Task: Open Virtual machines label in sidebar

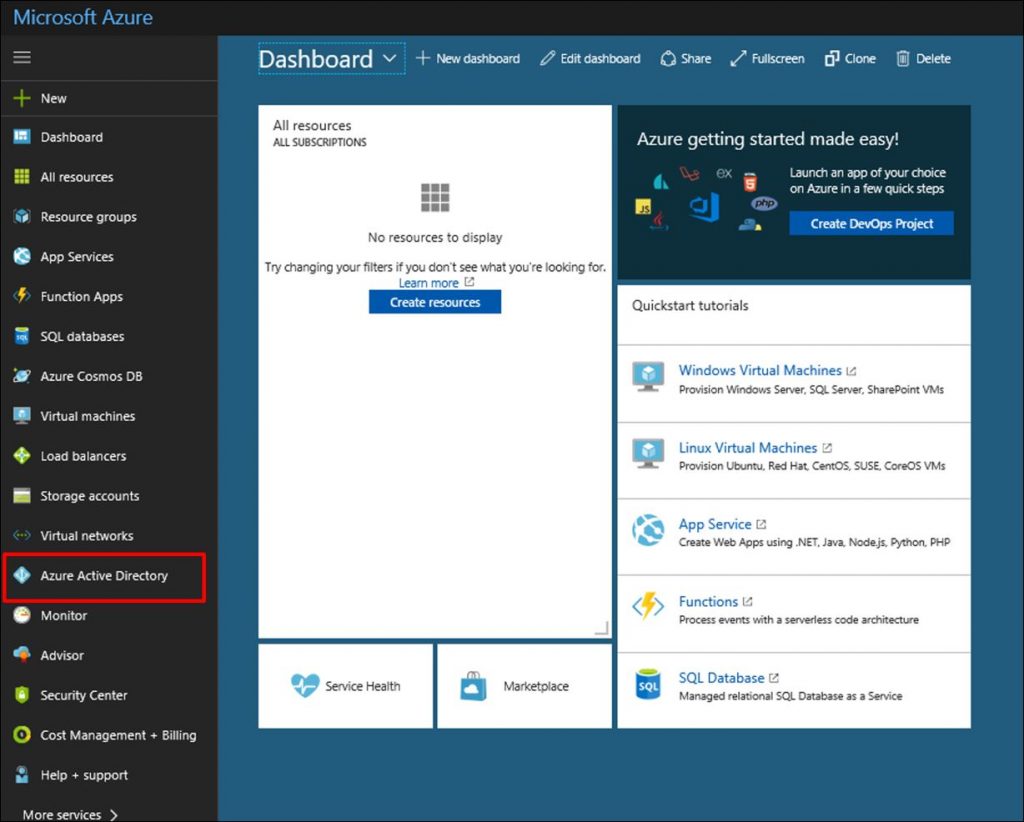Action: pyautogui.click(x=88, y=416)
